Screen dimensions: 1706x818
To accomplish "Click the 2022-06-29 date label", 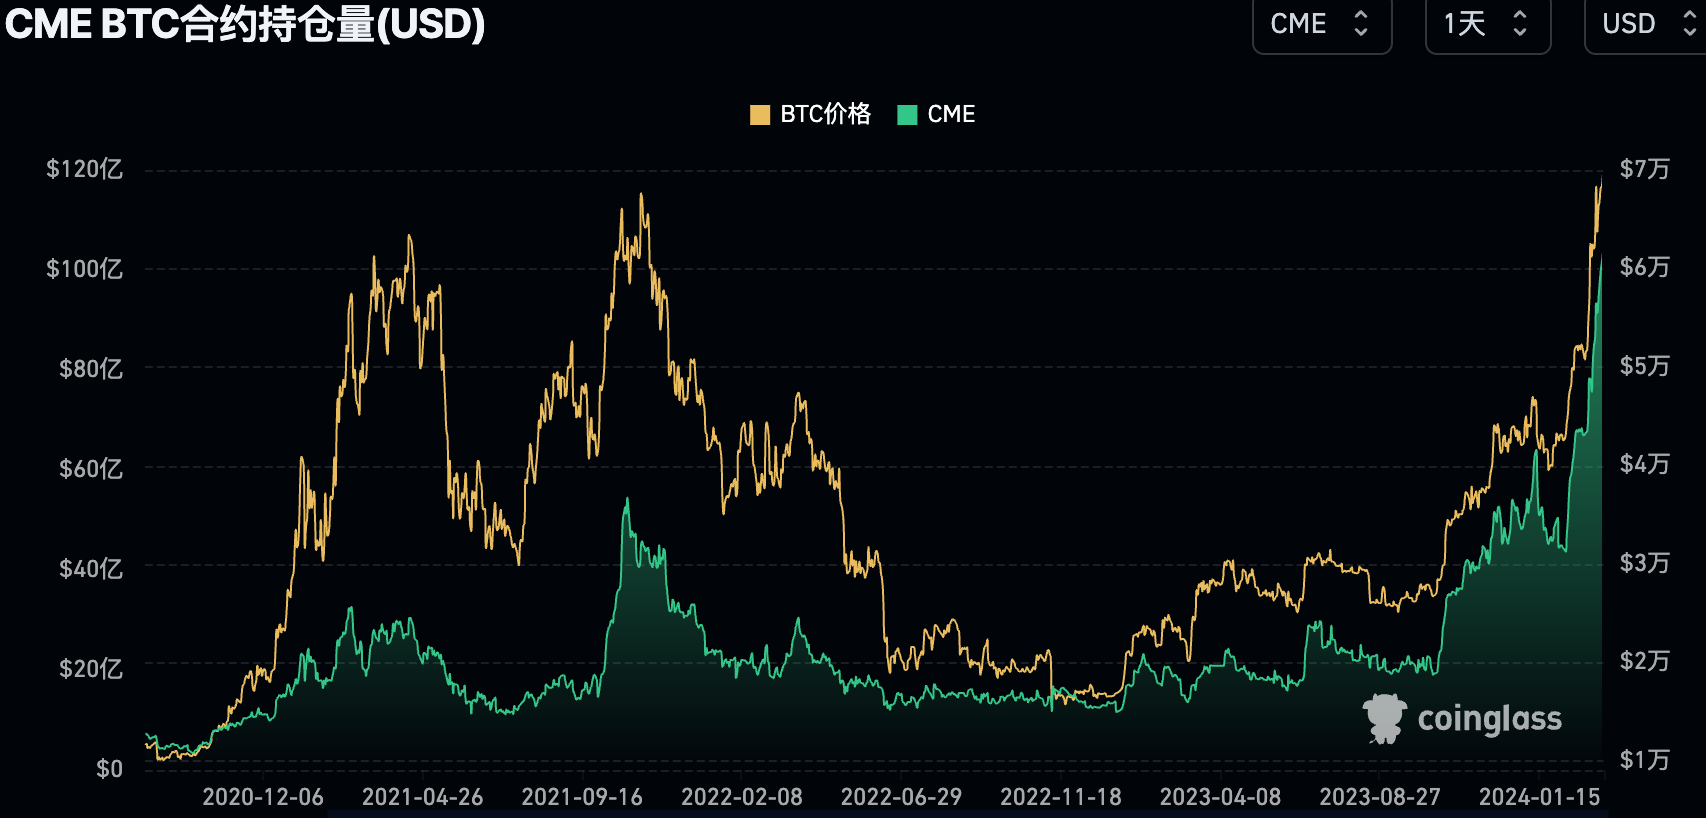I will pyautogui.click(x=901, y=797).
